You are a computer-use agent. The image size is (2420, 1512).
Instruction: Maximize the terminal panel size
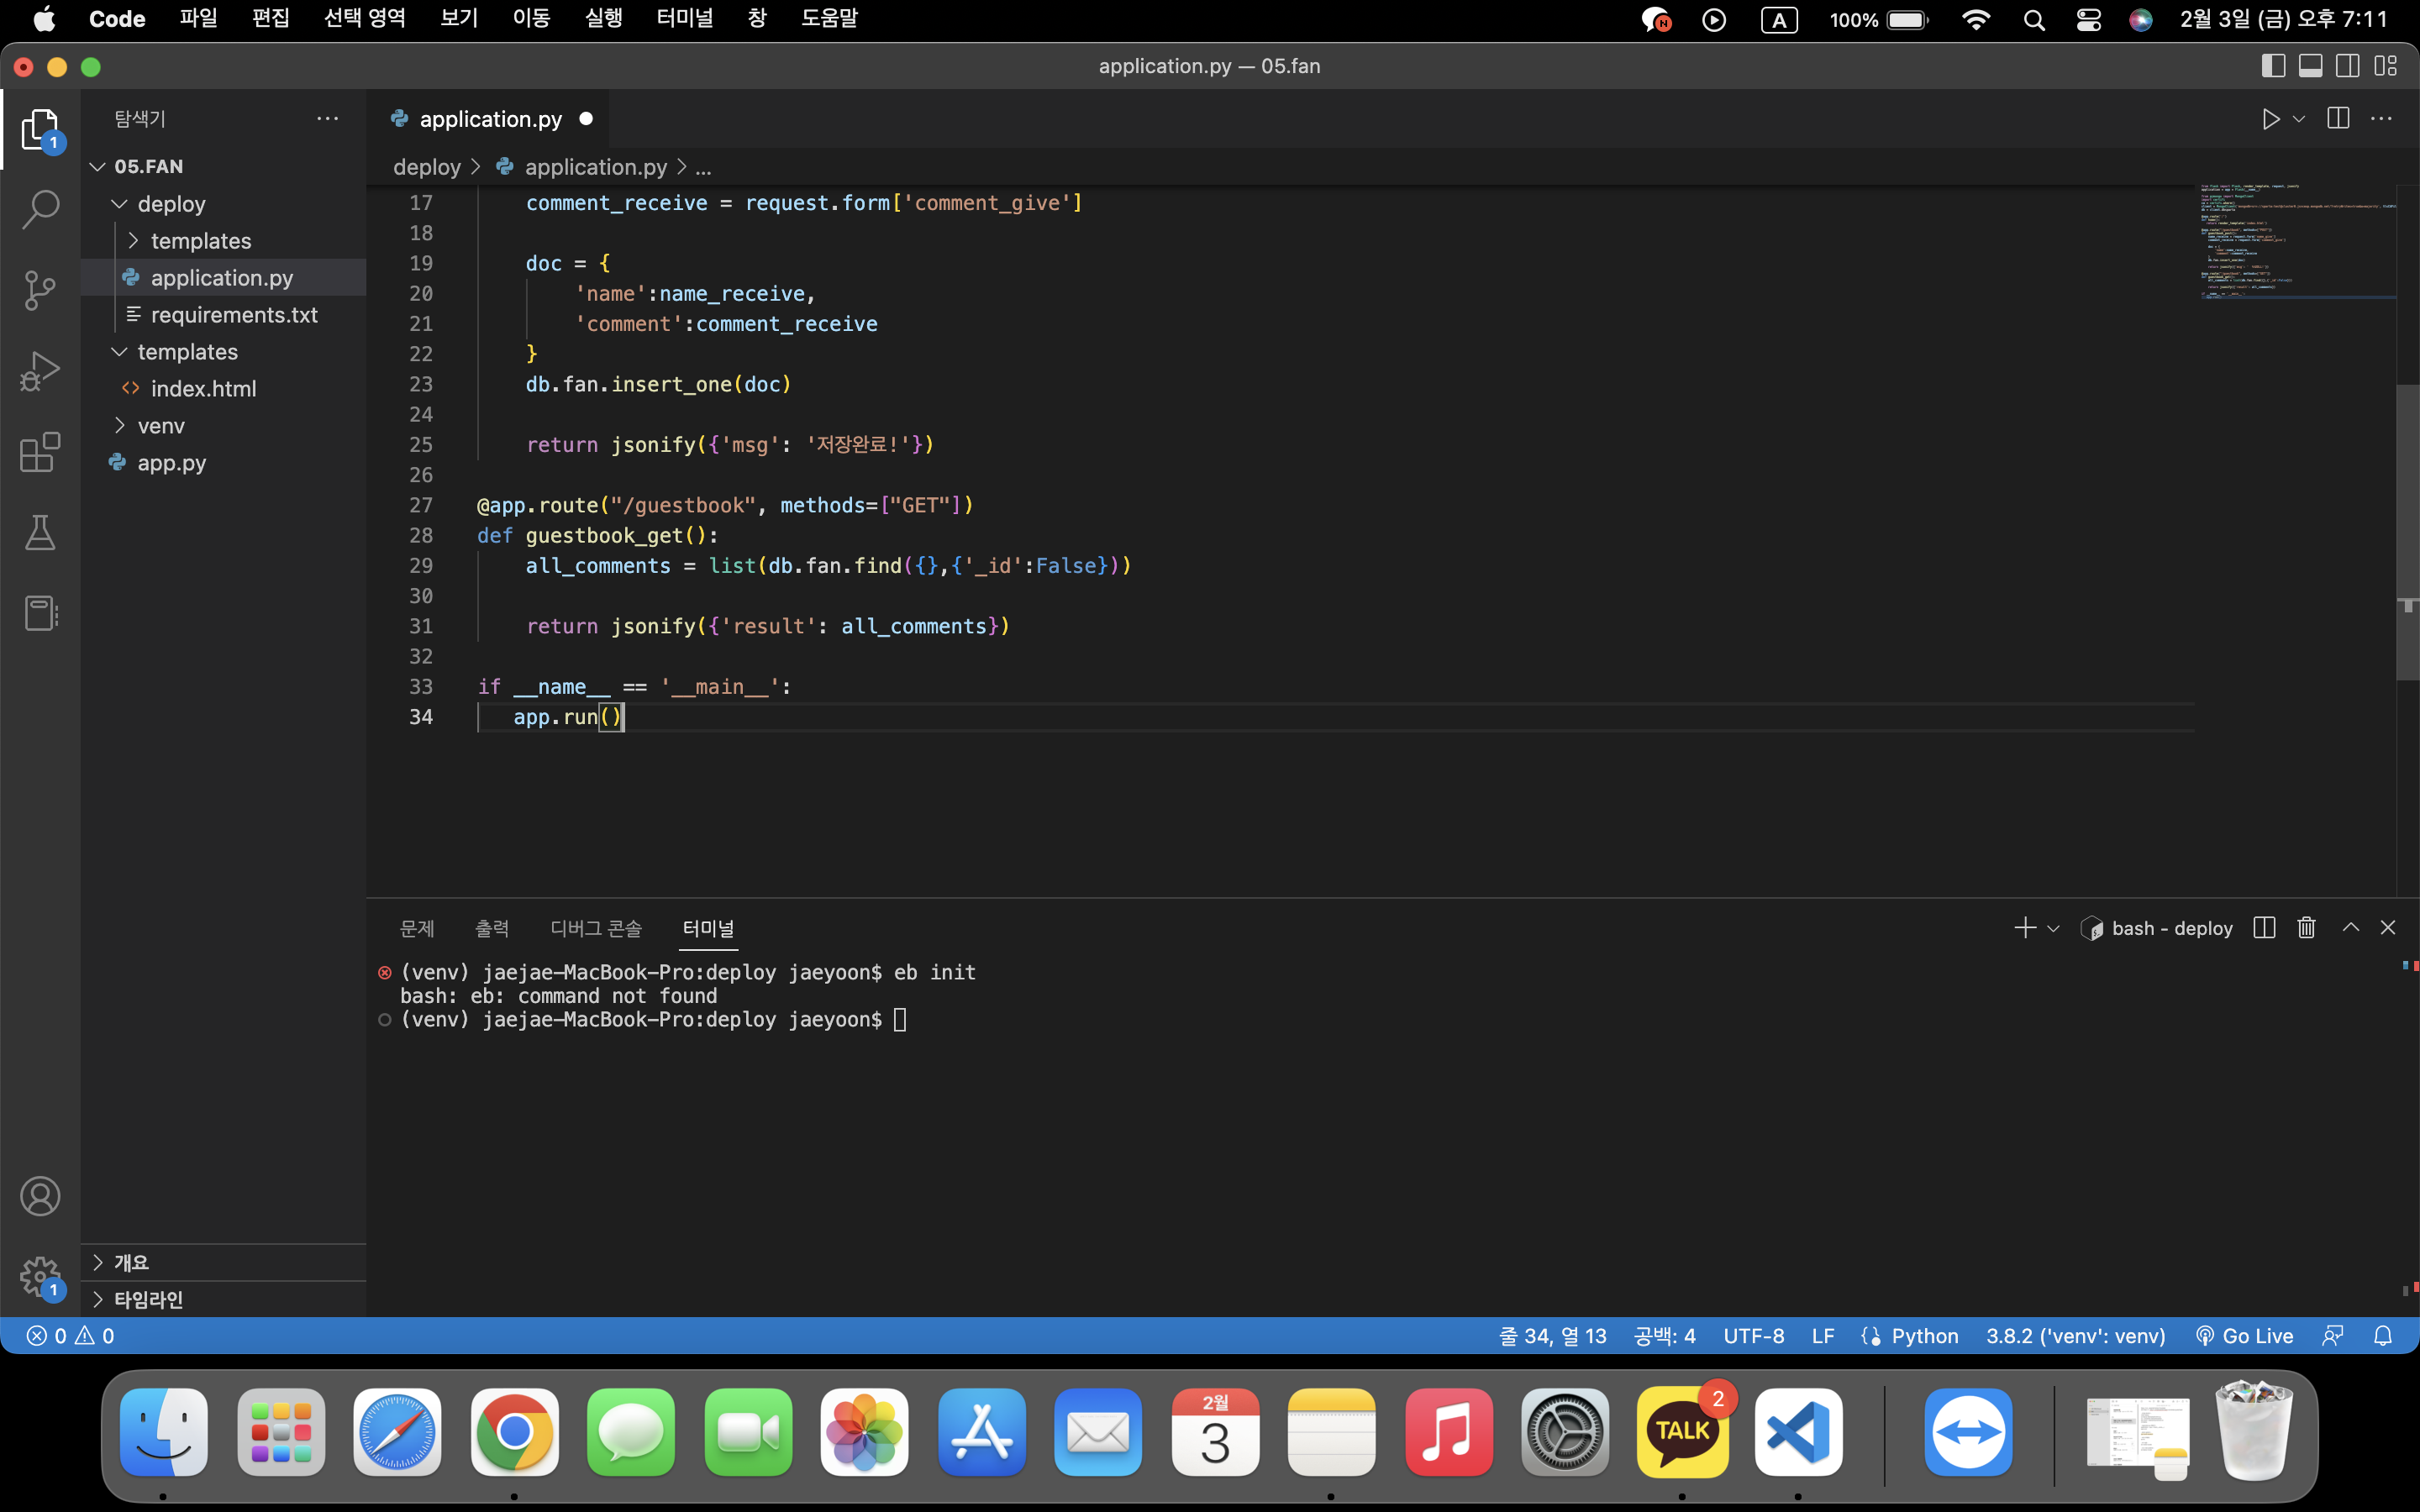tap(2351, 928)
